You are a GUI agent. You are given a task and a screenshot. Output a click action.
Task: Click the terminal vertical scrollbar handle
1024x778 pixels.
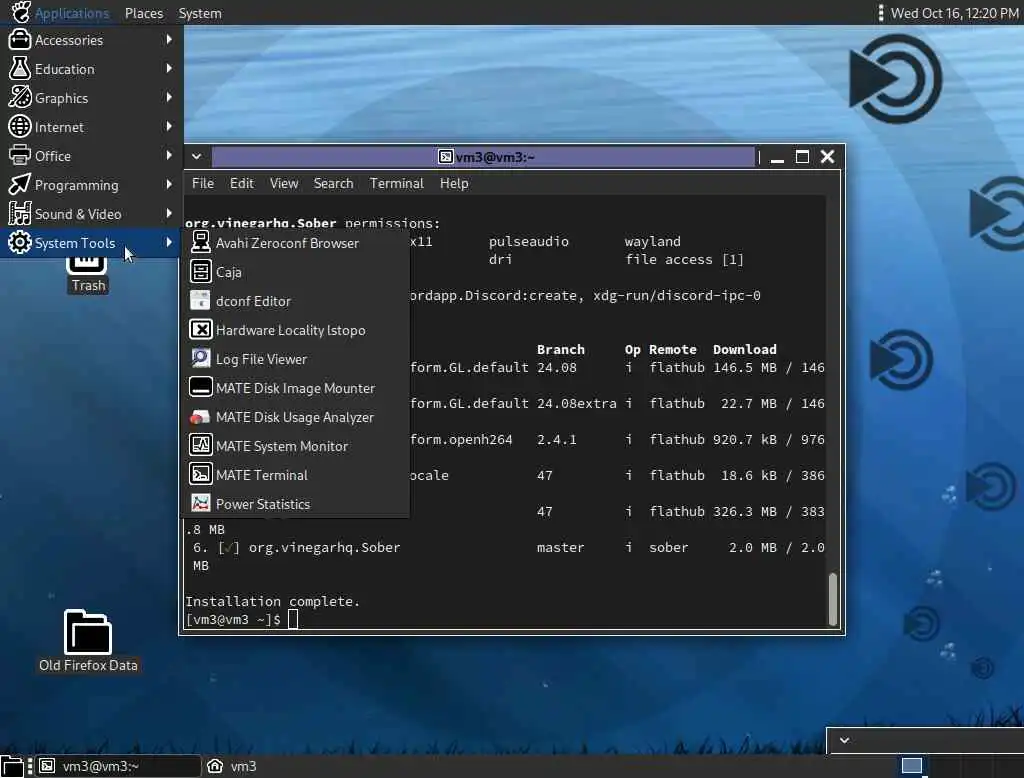click(x=833, y=600)
